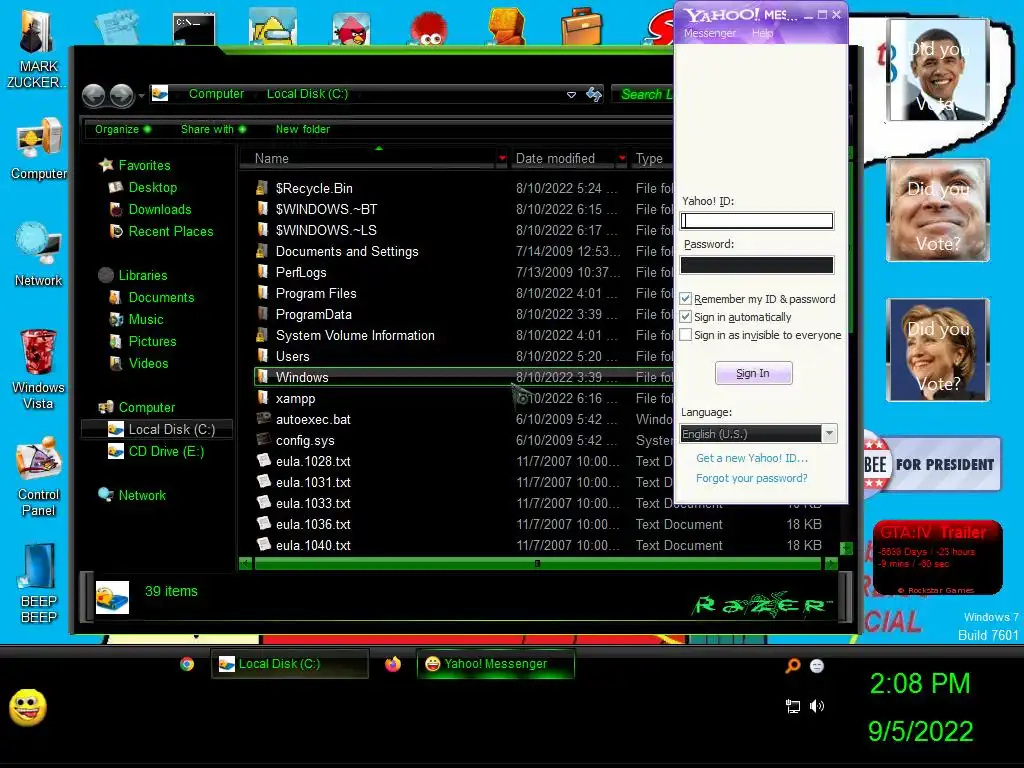Open the Computer desktop icon
Screen dimensions: 1024x768
pos(39,149)
